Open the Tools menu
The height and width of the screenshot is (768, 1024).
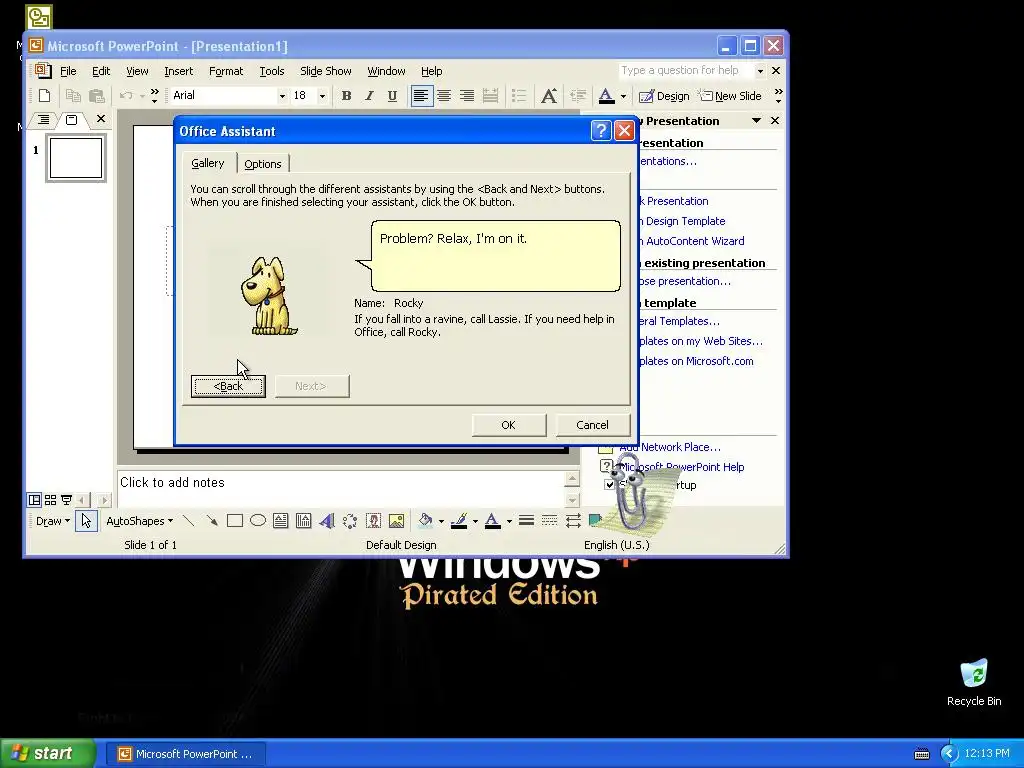pyautogui.click(x=272, y=71)
